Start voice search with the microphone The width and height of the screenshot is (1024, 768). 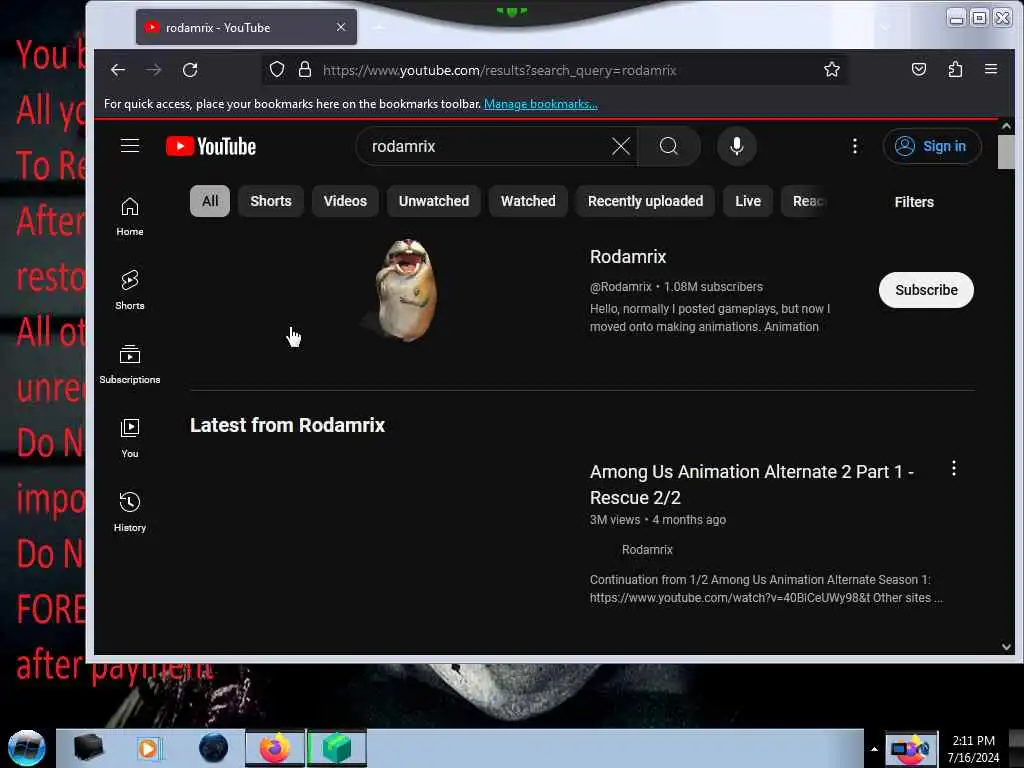[737, 146]
